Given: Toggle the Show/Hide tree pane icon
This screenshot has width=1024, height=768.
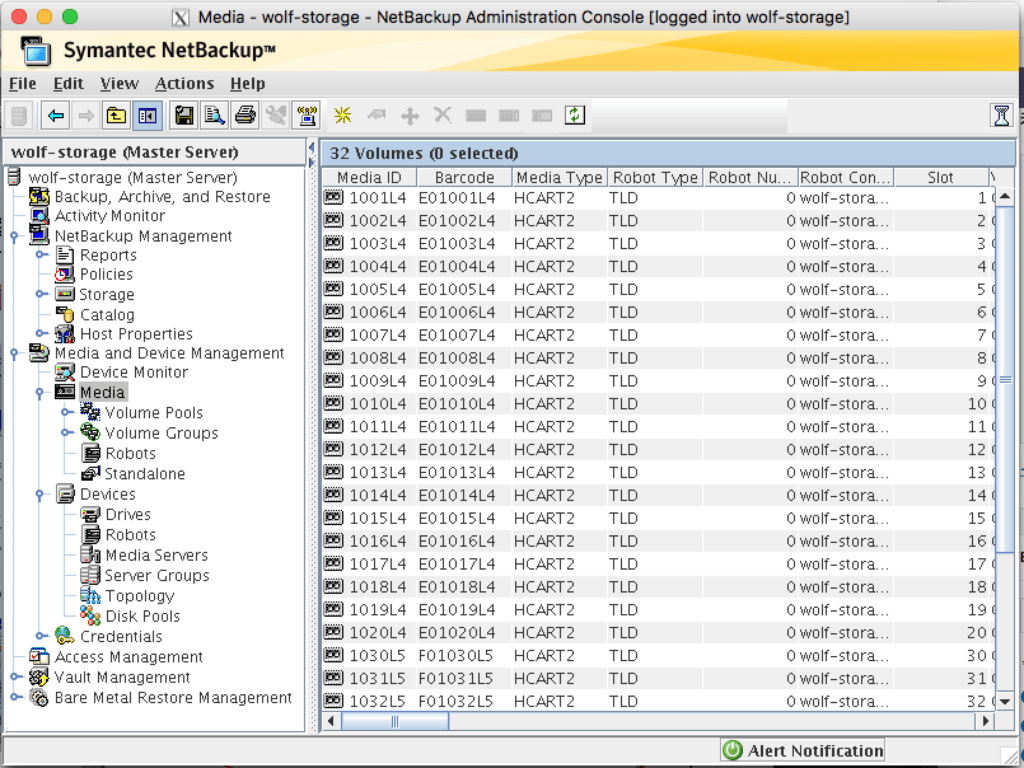Looking at the screenshot, I should pyautogui.click(x=146, y=115).
